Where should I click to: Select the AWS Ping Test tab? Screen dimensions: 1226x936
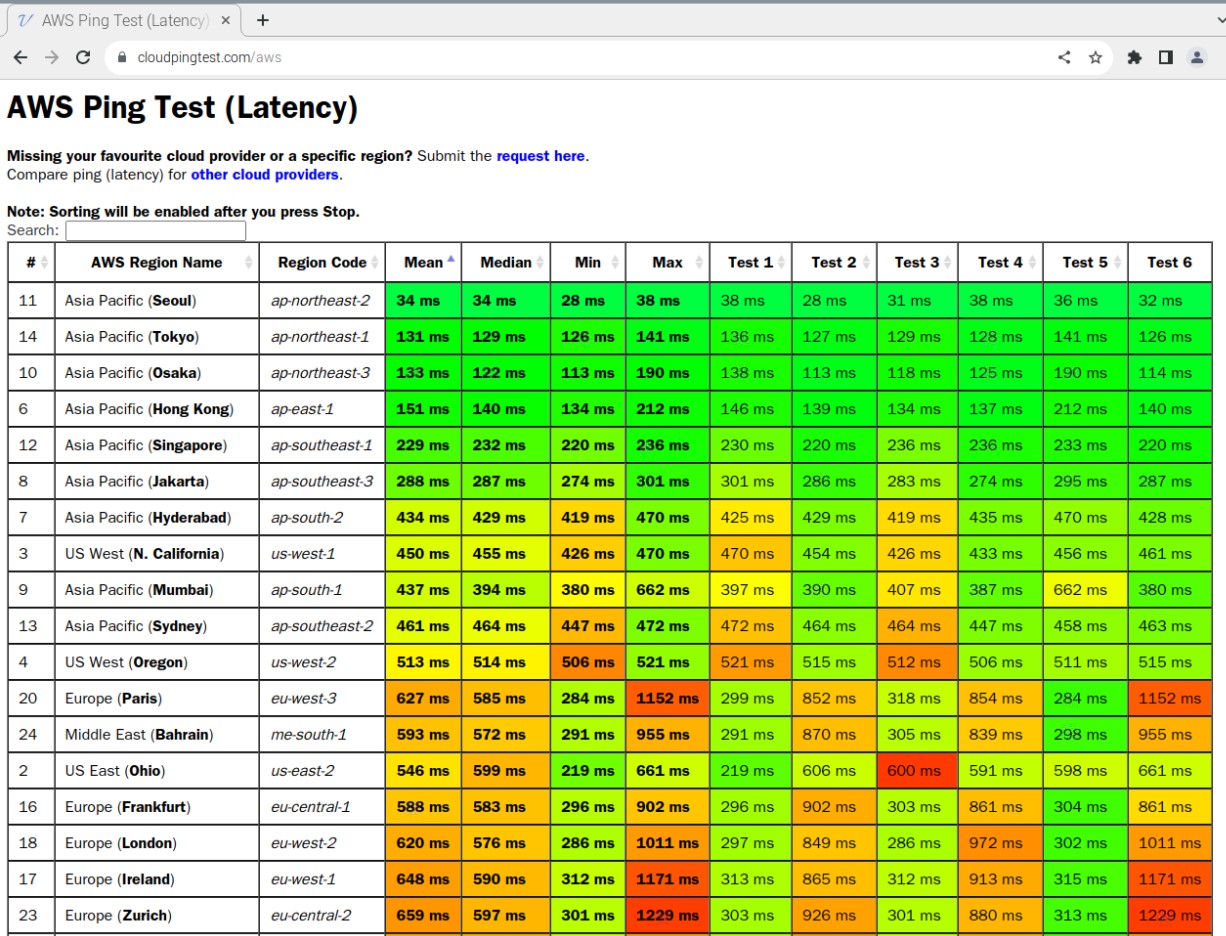coord(123,20)
